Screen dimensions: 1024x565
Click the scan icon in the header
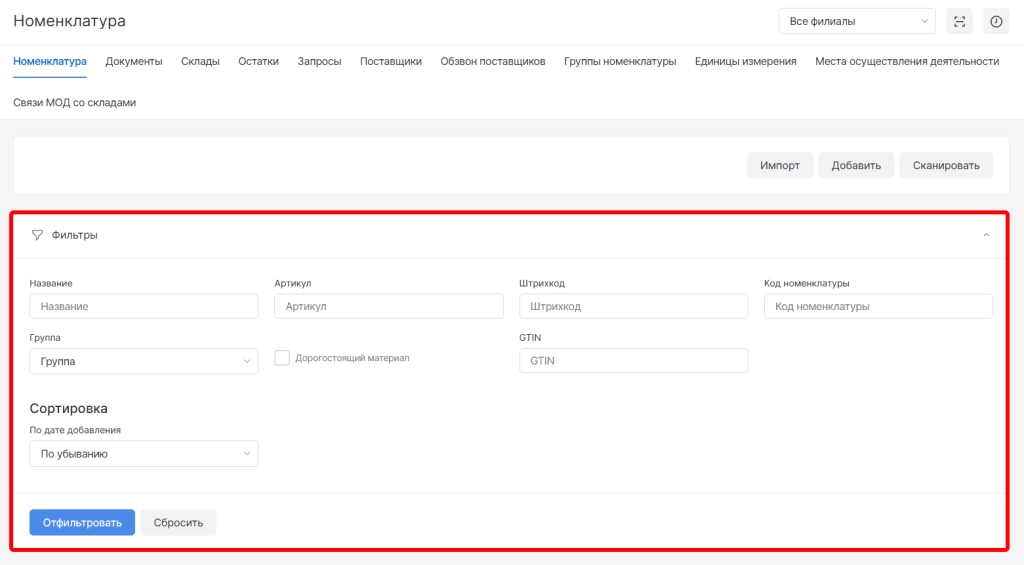tap(959, 21)
